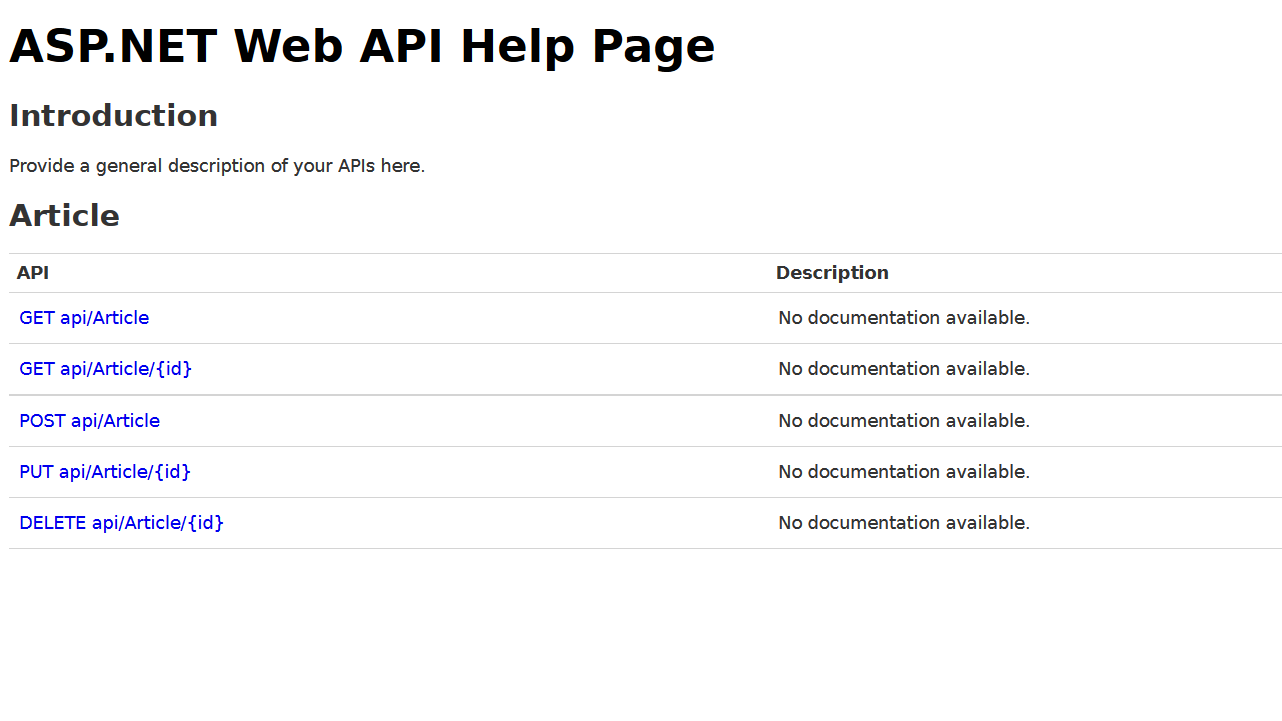Click the Introduction heading
This screenshot has width=1282, height=721.
click(113, 116)
